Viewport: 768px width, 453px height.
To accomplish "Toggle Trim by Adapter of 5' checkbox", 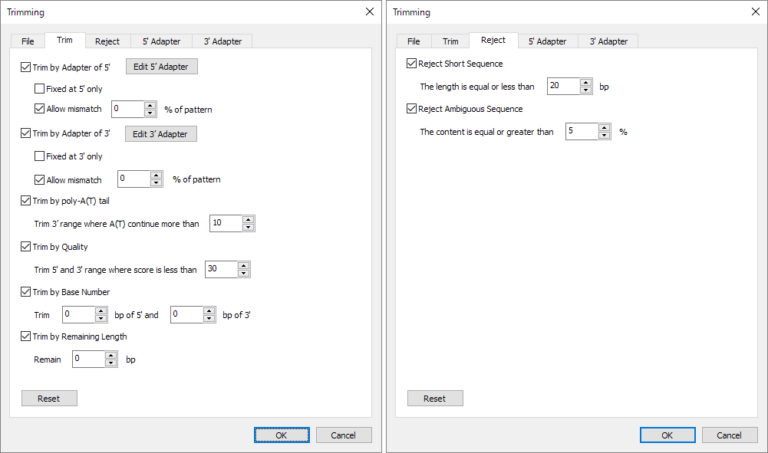I will pyautogui.click(x=26, y=67).
